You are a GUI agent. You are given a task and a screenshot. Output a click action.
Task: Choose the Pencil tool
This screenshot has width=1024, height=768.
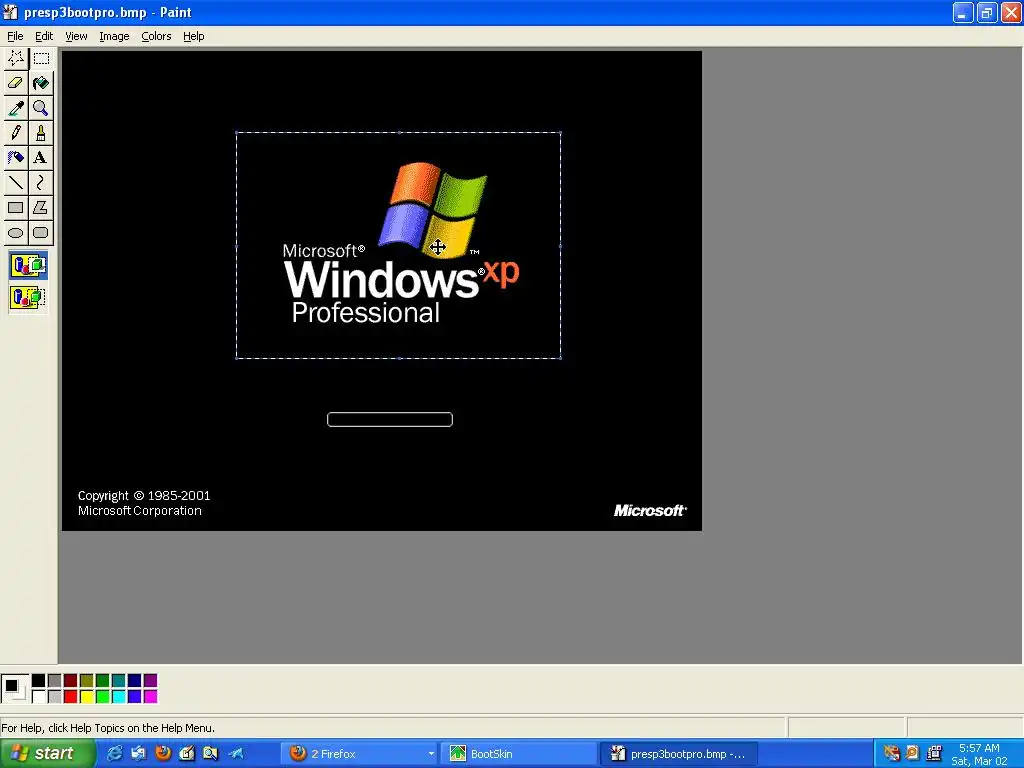tap(16, 133)
